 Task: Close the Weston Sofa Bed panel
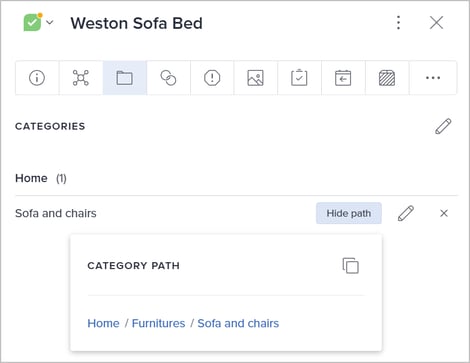pos(436,23)
